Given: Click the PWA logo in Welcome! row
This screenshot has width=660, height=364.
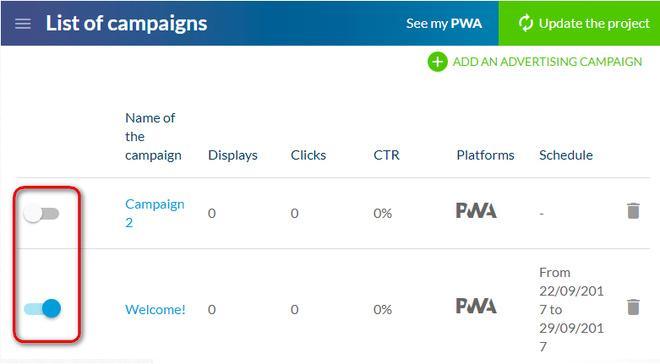Looking at the screenshot, I should click(476, 306).
